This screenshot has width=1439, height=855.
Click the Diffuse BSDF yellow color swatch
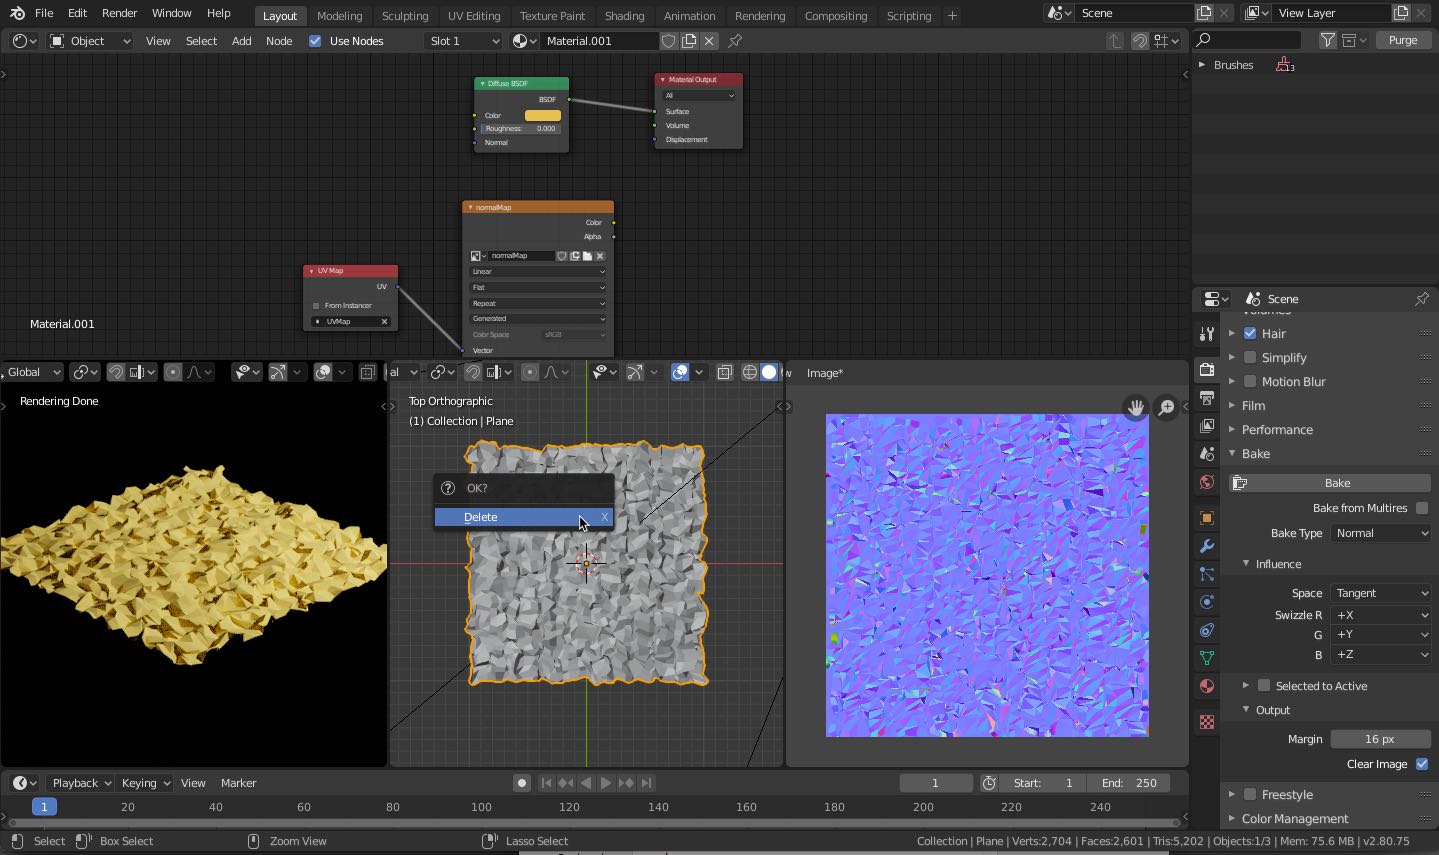coord(543,115)
